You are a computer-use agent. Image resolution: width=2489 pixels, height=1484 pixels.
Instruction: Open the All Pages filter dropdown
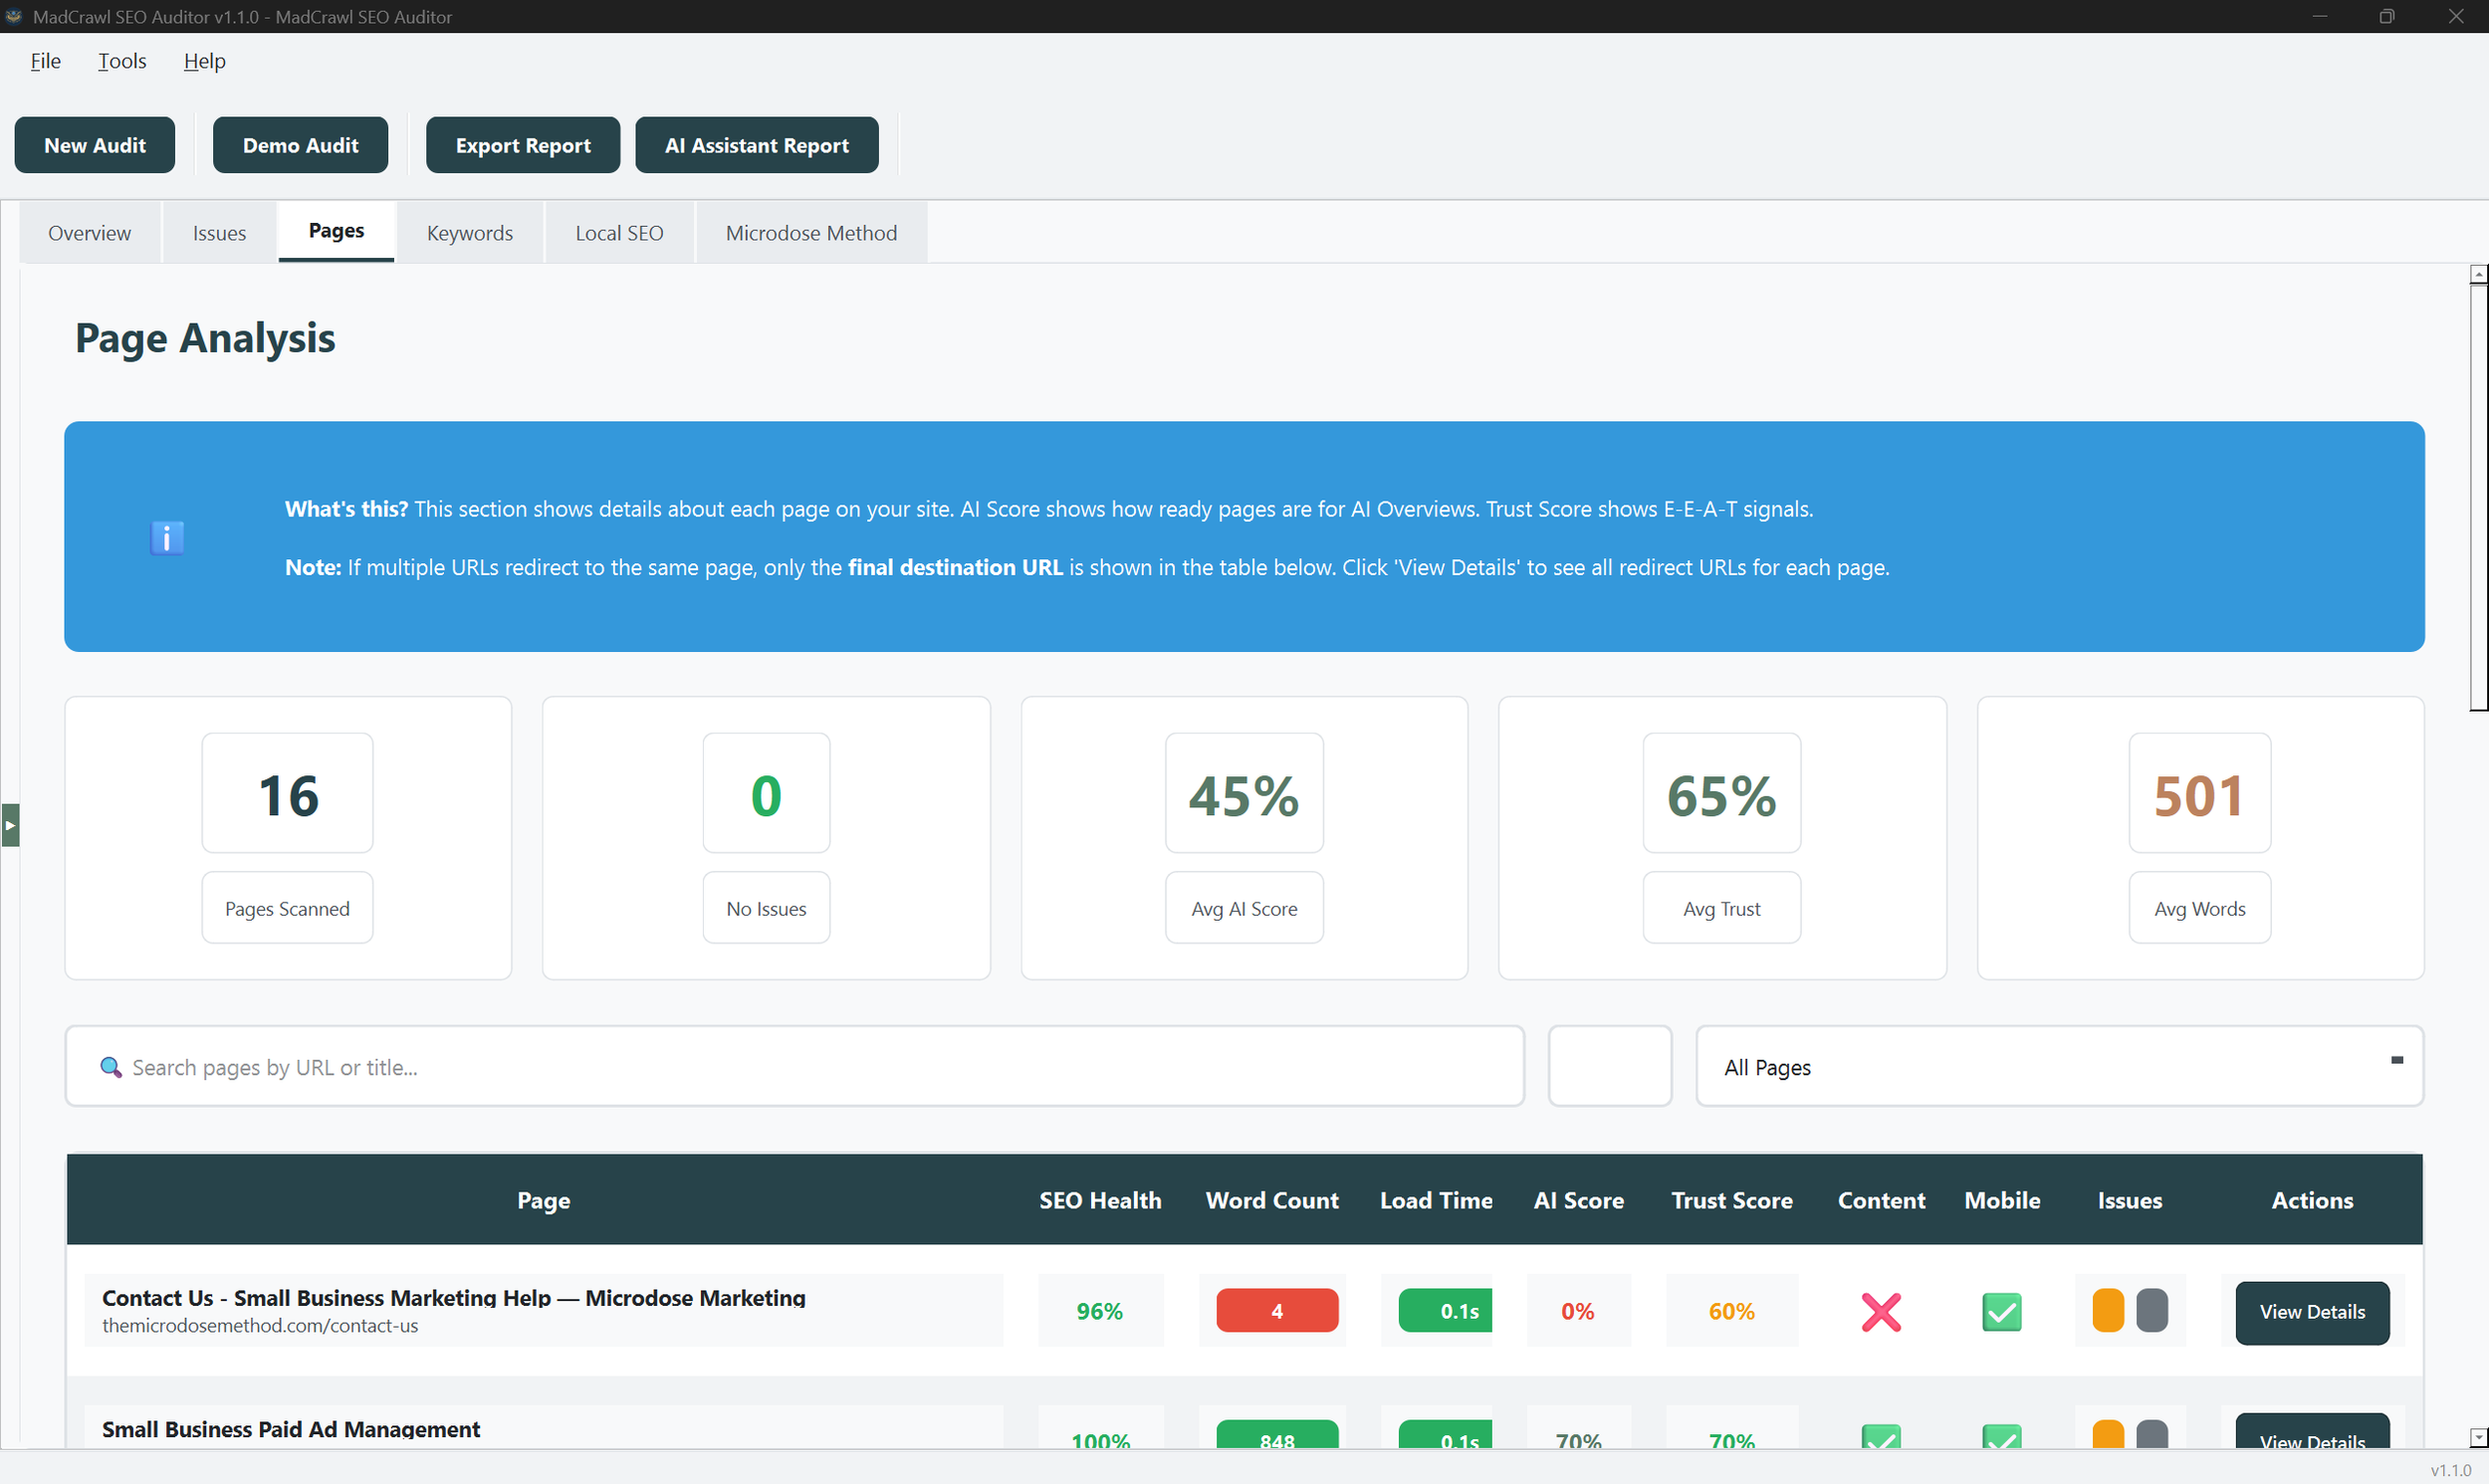tap(2058, 1066)
